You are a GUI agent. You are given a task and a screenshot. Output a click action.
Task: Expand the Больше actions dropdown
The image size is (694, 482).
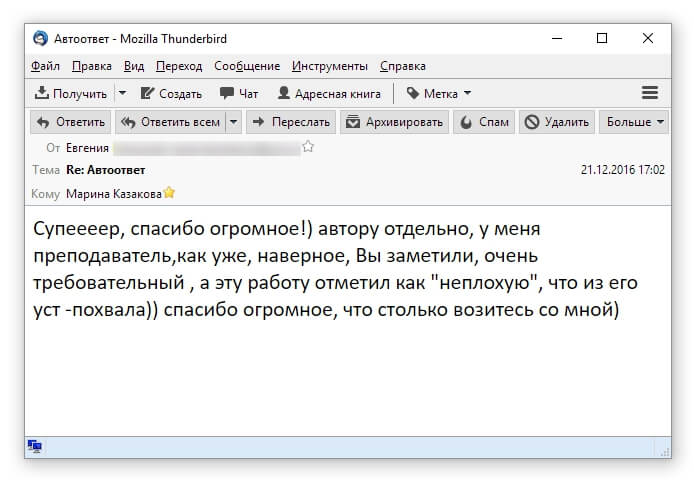[634, 122]
